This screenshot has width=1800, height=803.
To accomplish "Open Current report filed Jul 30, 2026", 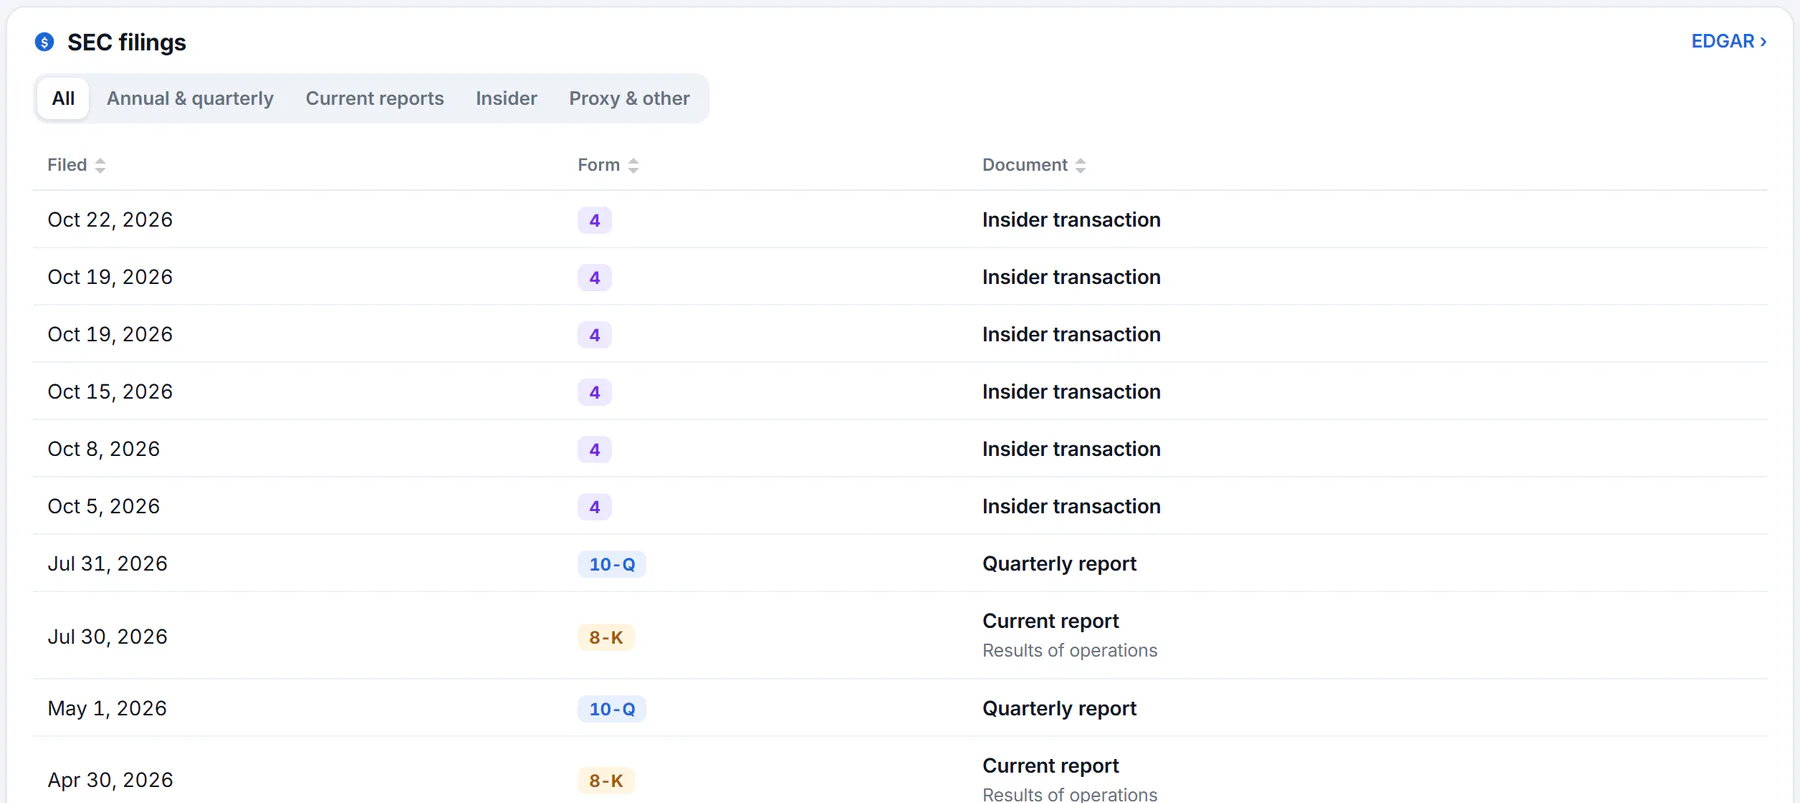I will click(1050, 621).
